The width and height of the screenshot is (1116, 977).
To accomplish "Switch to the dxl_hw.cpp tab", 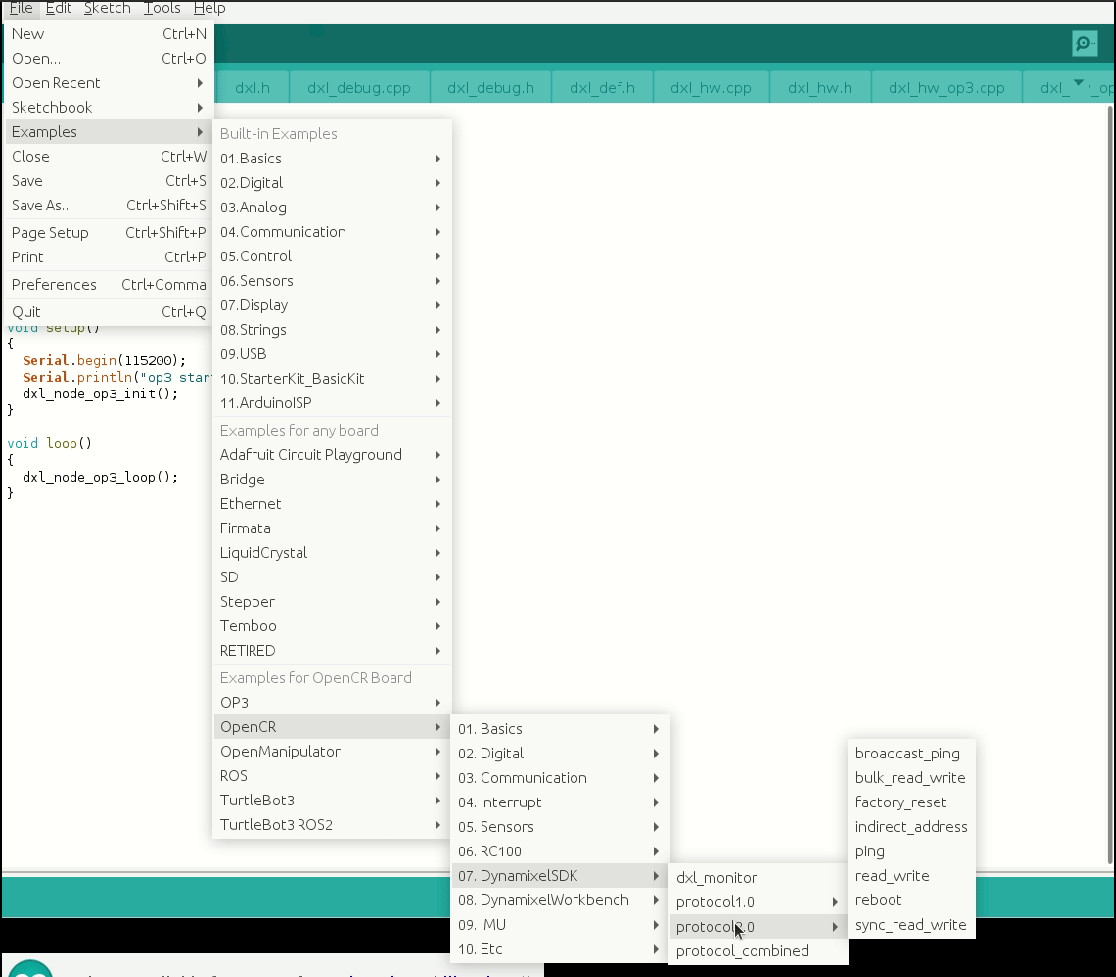I will (x=710, y=88).
